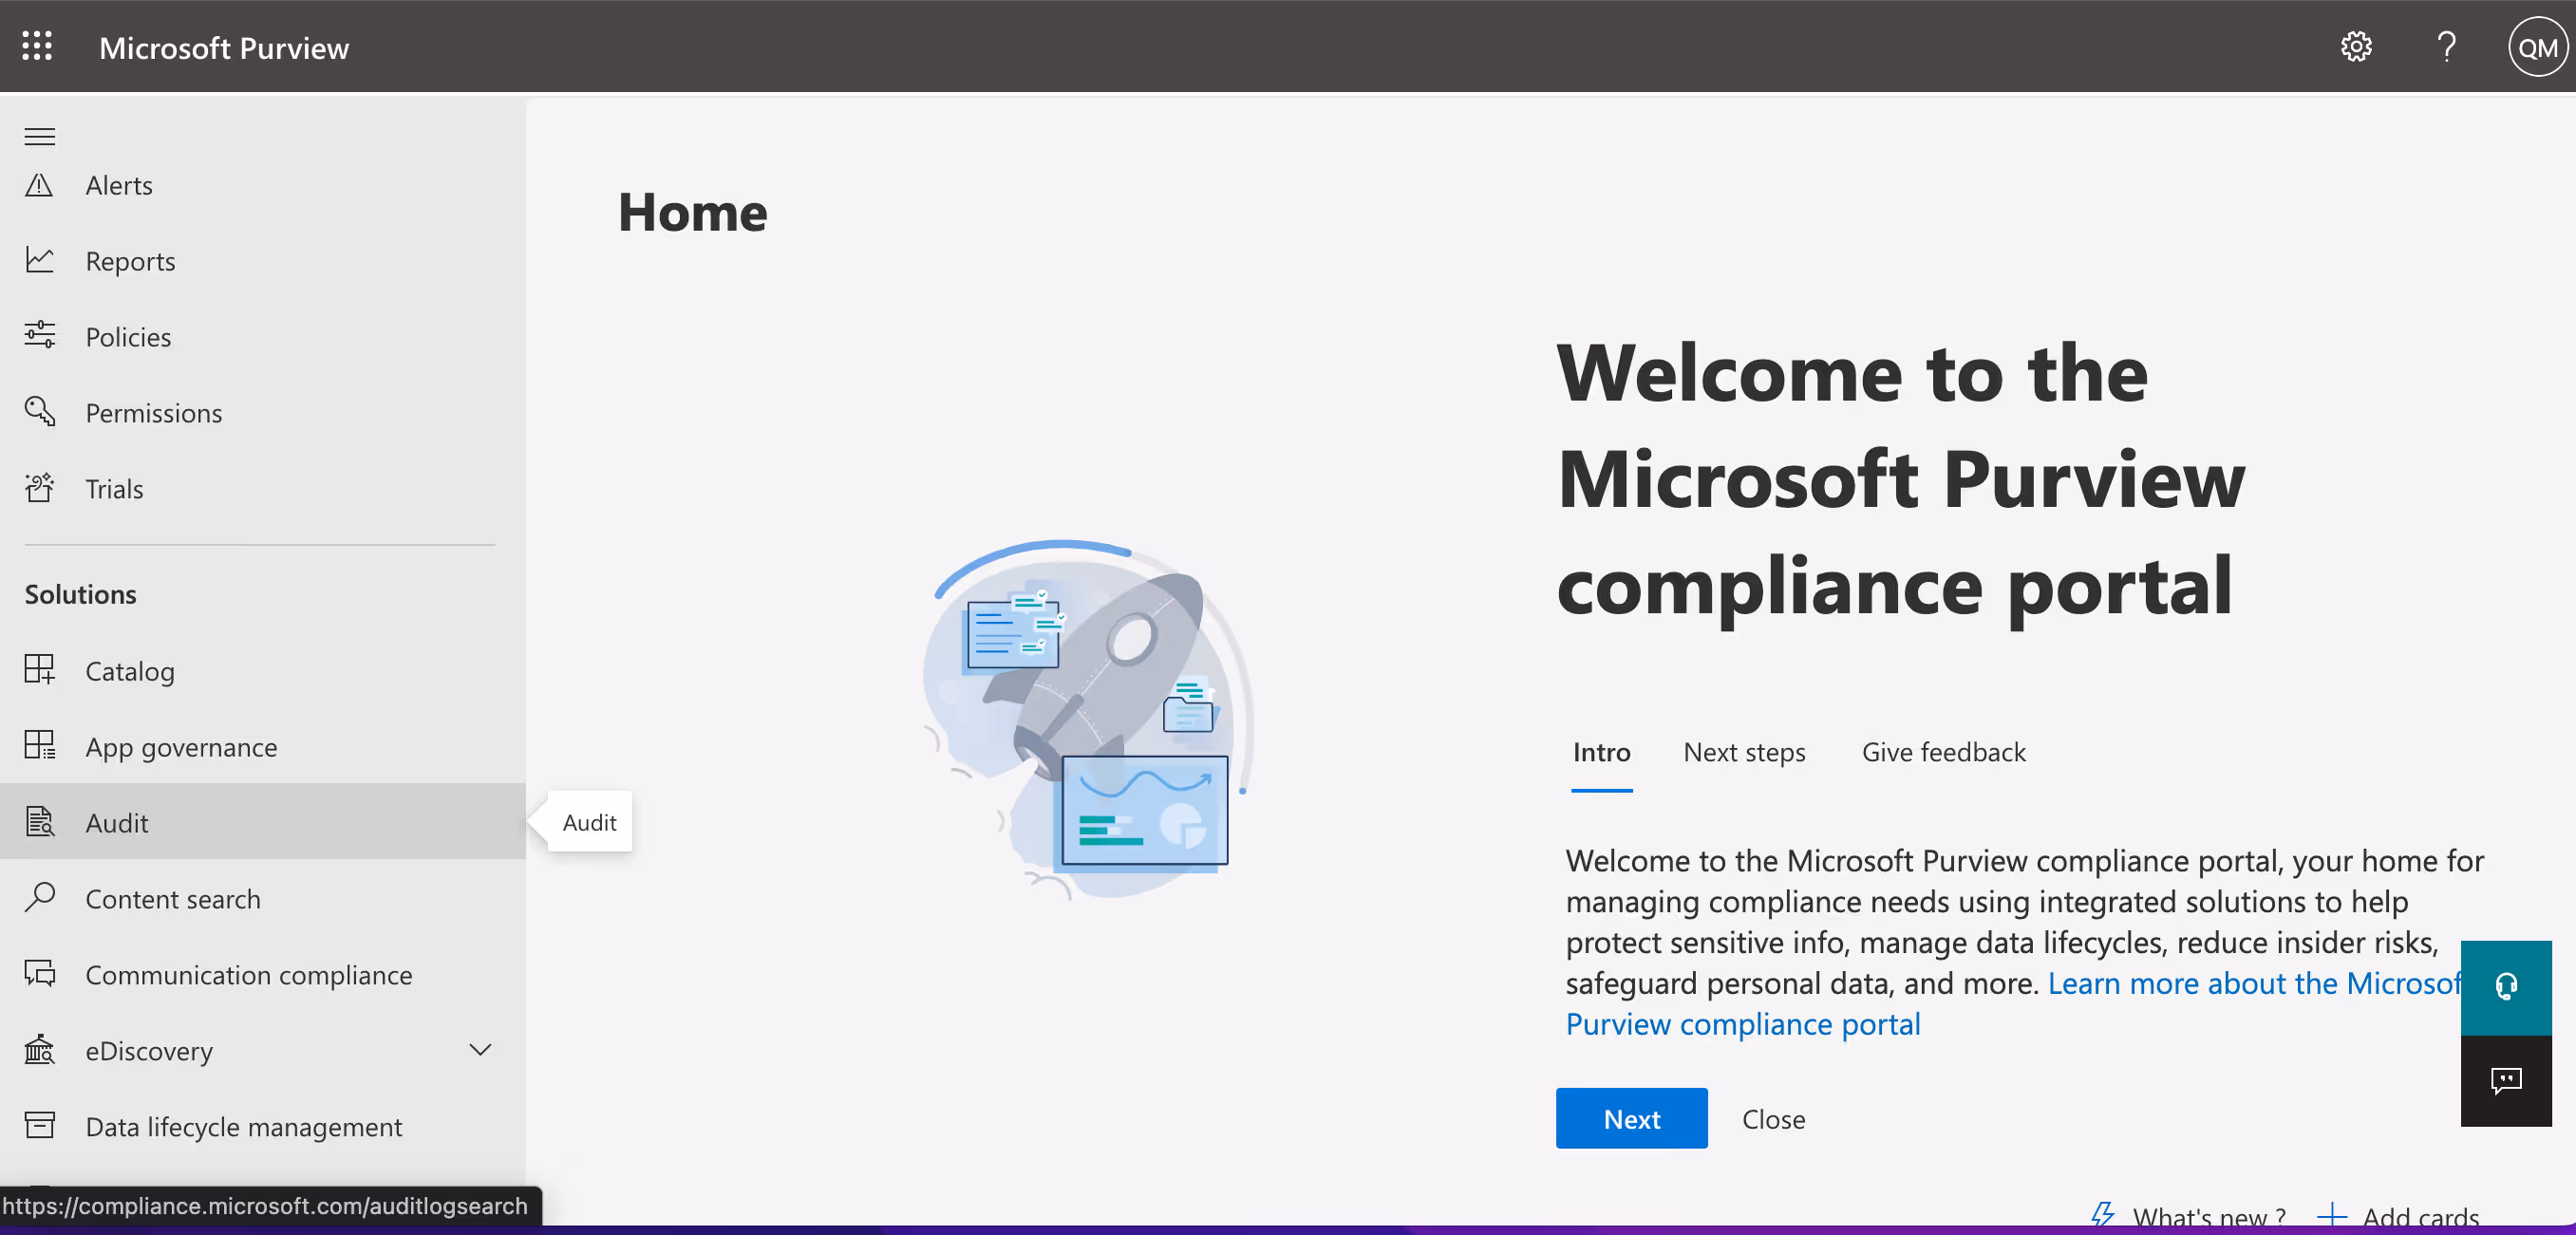
Task: Click the Help question mark icon
Action: pos(2446,47)
